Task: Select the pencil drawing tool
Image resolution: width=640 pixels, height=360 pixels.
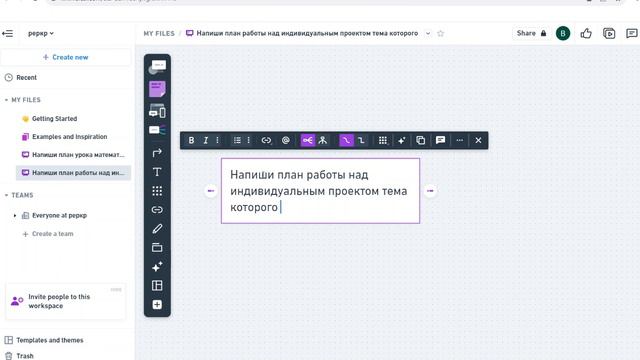Action: 157,229
